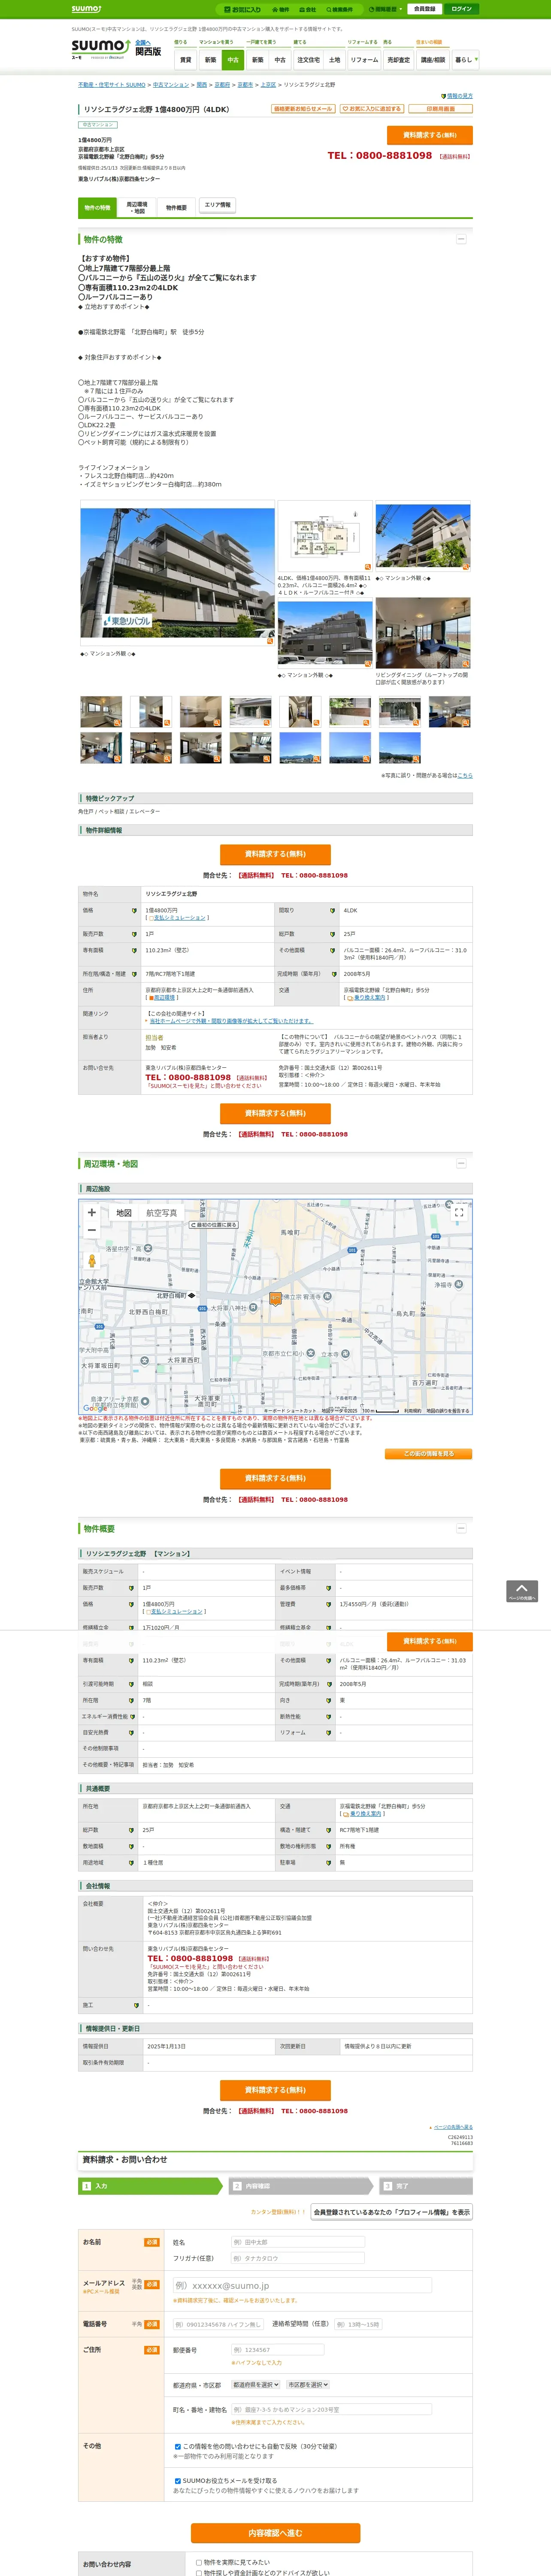551x2576 pixels.
Task: Open the 検索条件 header icon link
Action: 340,9
